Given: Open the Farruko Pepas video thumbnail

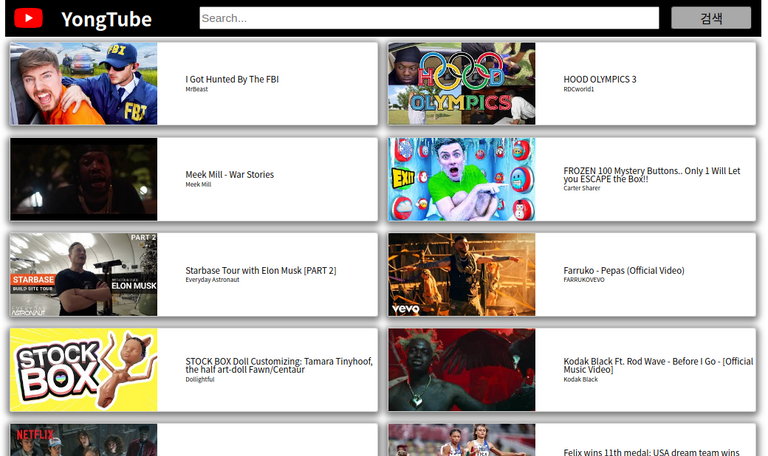Looking at the screenshot, I should pyautogui.click(x=462, y=274).
